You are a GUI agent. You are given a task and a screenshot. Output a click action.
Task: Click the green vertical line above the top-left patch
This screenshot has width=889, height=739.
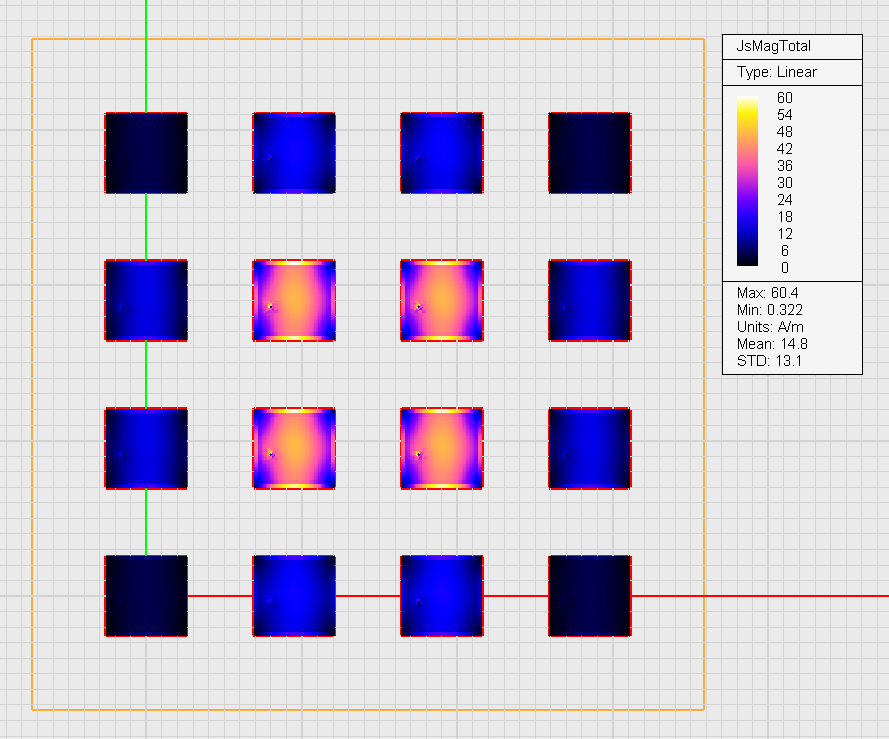point(146,60)
